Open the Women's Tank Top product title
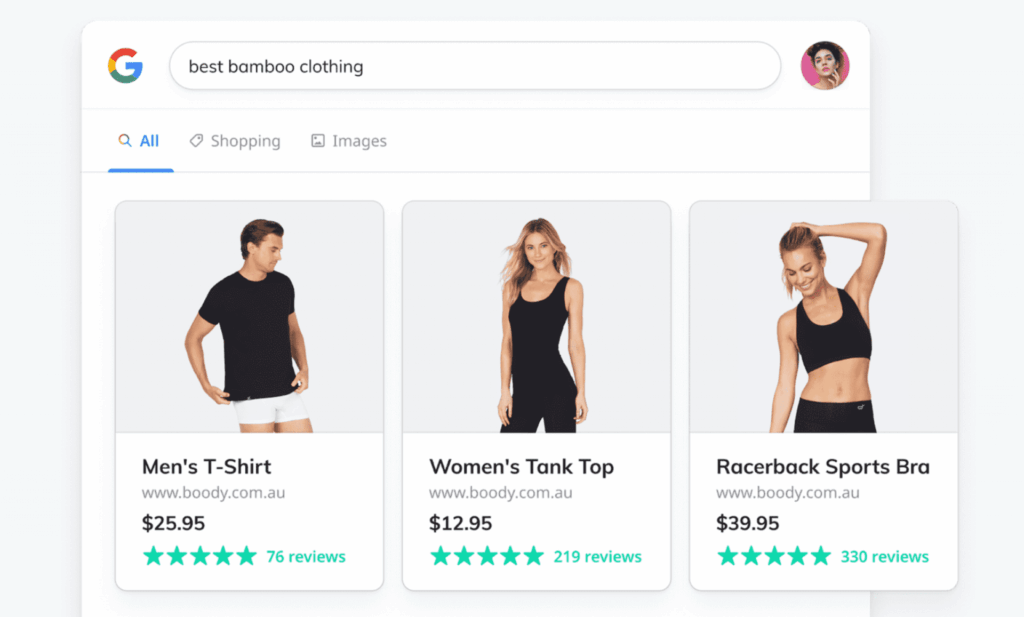Image resolution: width=1024 pixels, height=617 pixels. (521, 466)
